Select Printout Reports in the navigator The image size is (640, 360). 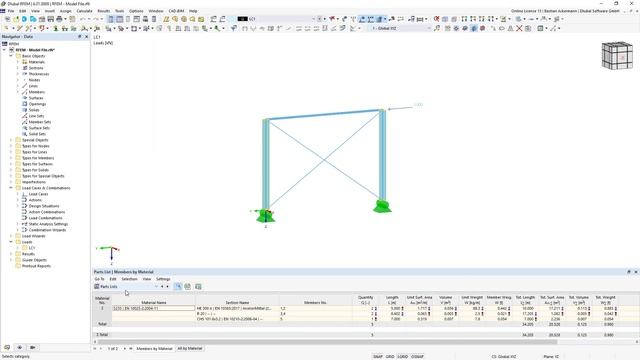pyautogui.click(x=36, y=266)
